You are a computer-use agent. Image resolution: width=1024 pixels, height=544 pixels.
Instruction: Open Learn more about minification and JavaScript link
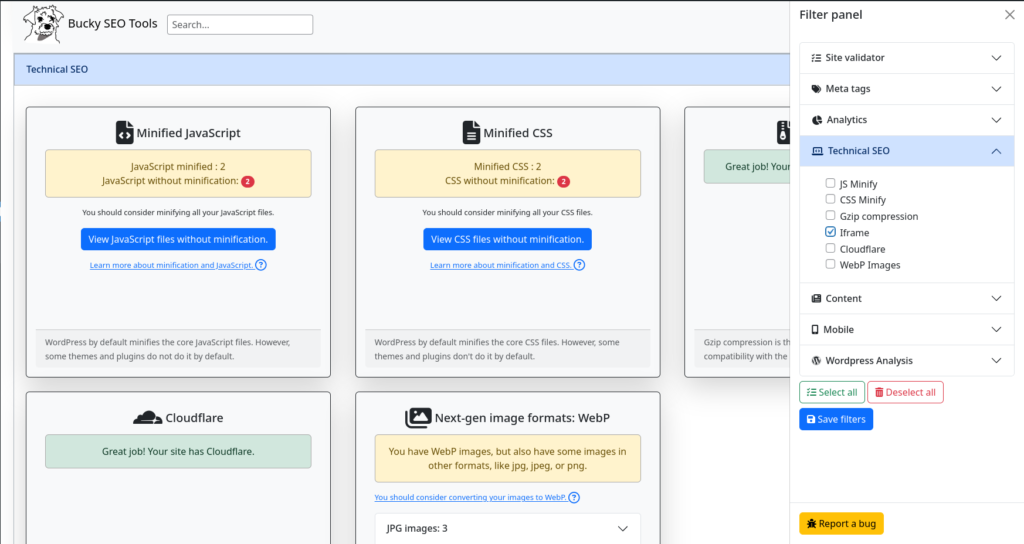(171, 265)
